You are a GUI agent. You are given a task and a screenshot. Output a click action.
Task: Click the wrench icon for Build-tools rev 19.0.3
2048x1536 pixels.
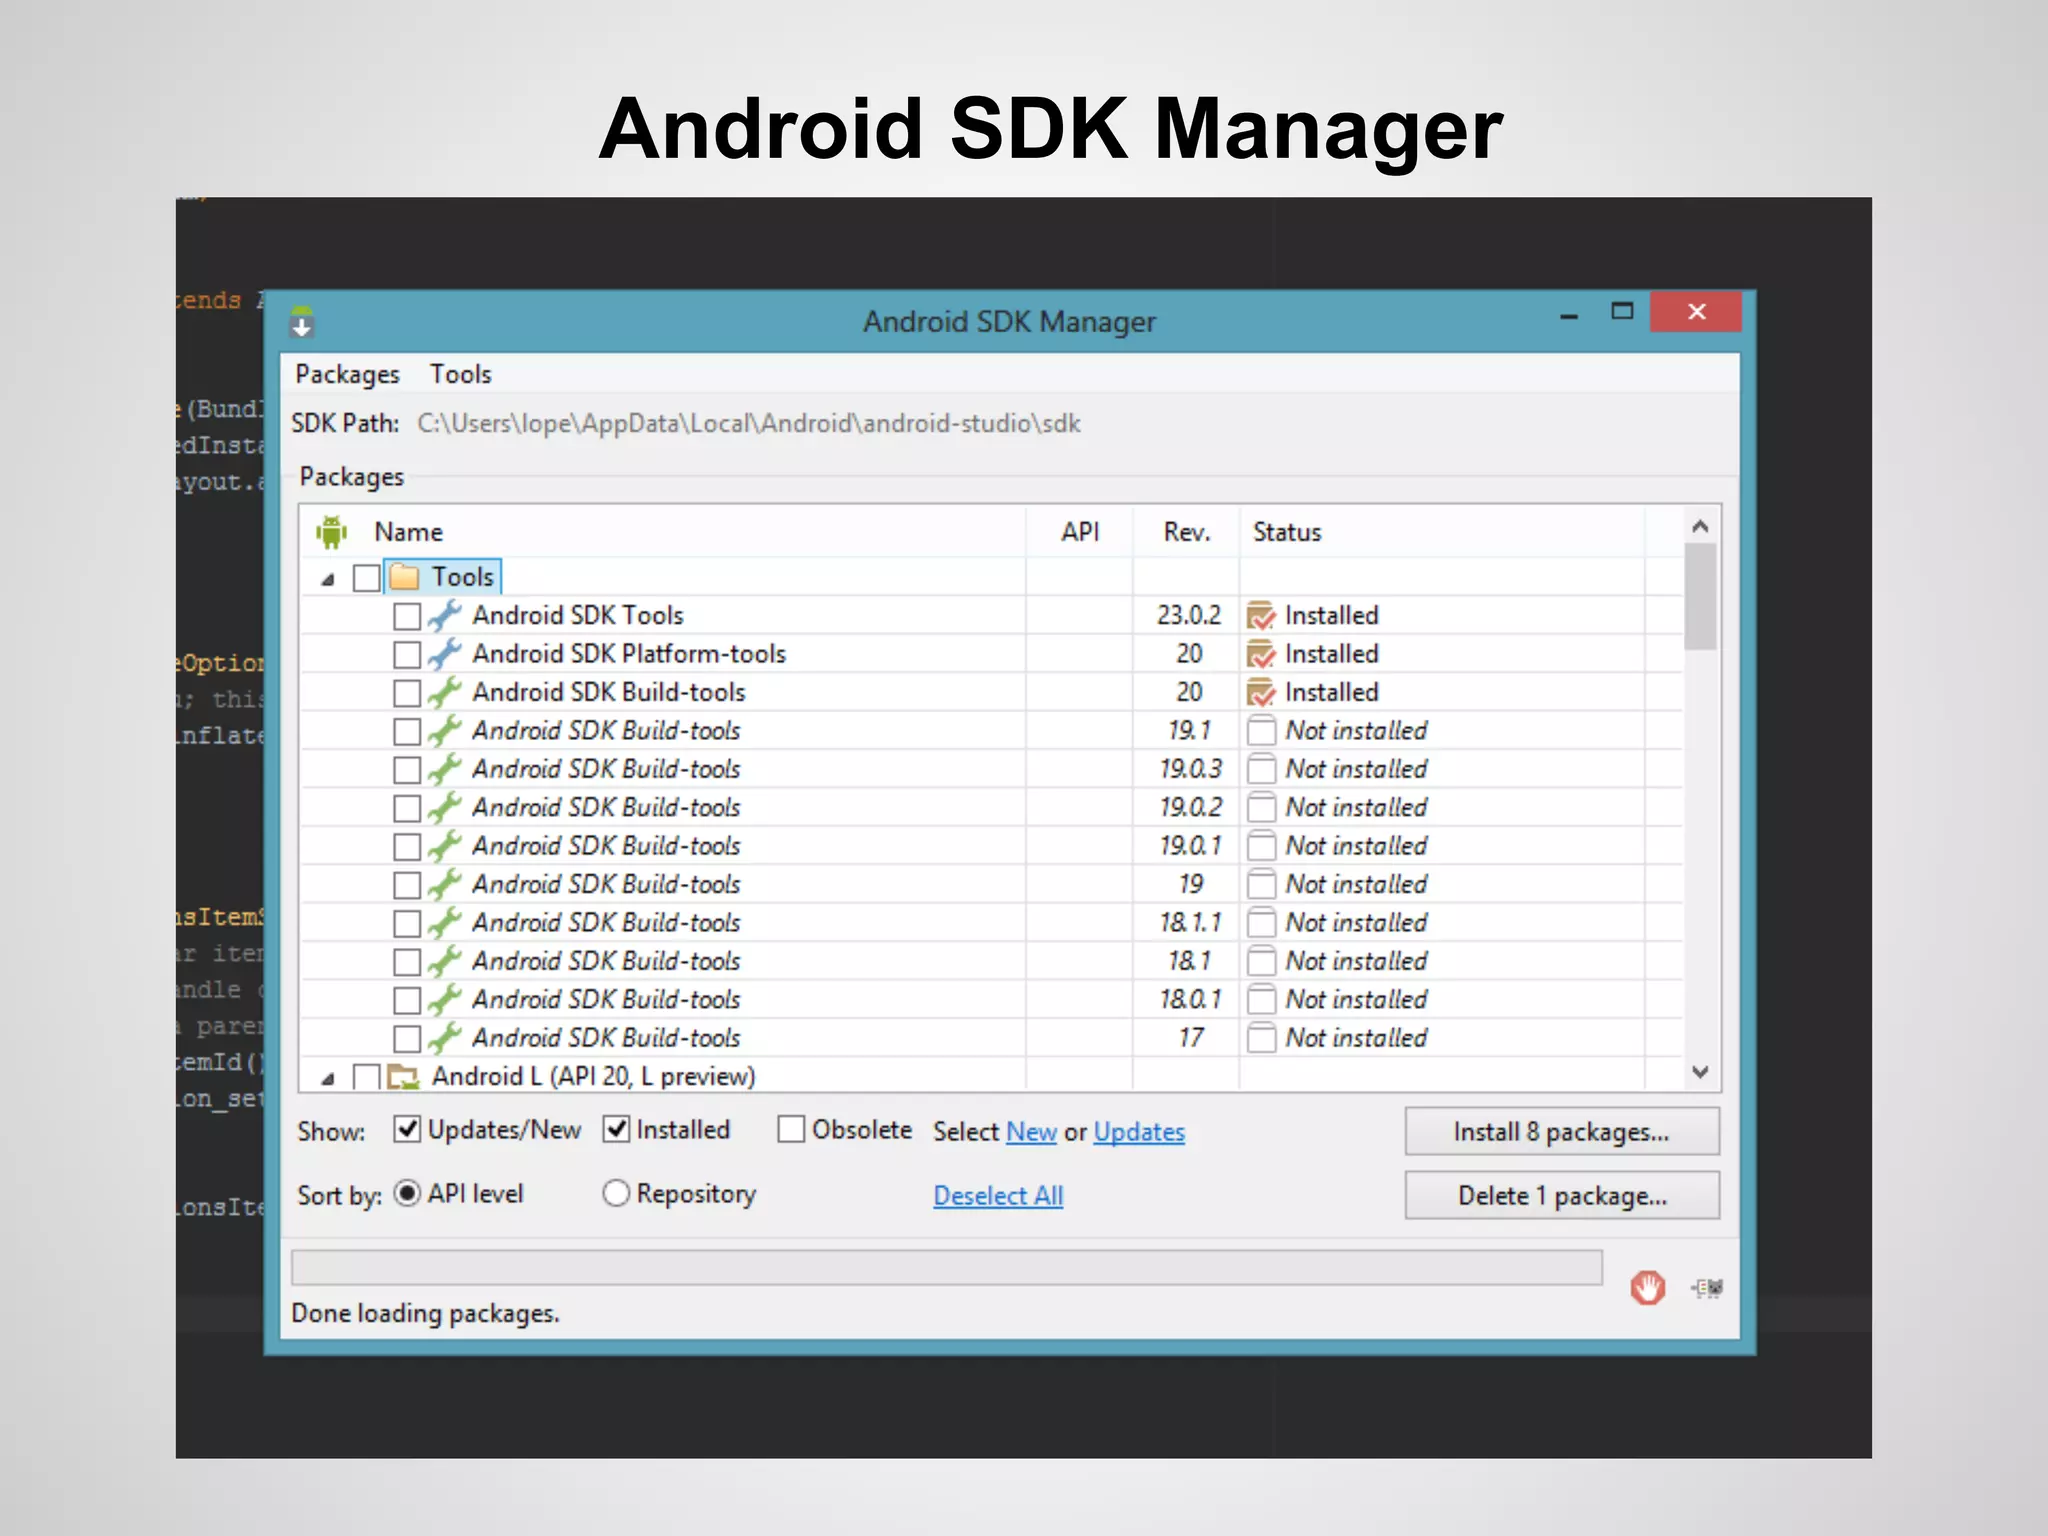point(445,769)
